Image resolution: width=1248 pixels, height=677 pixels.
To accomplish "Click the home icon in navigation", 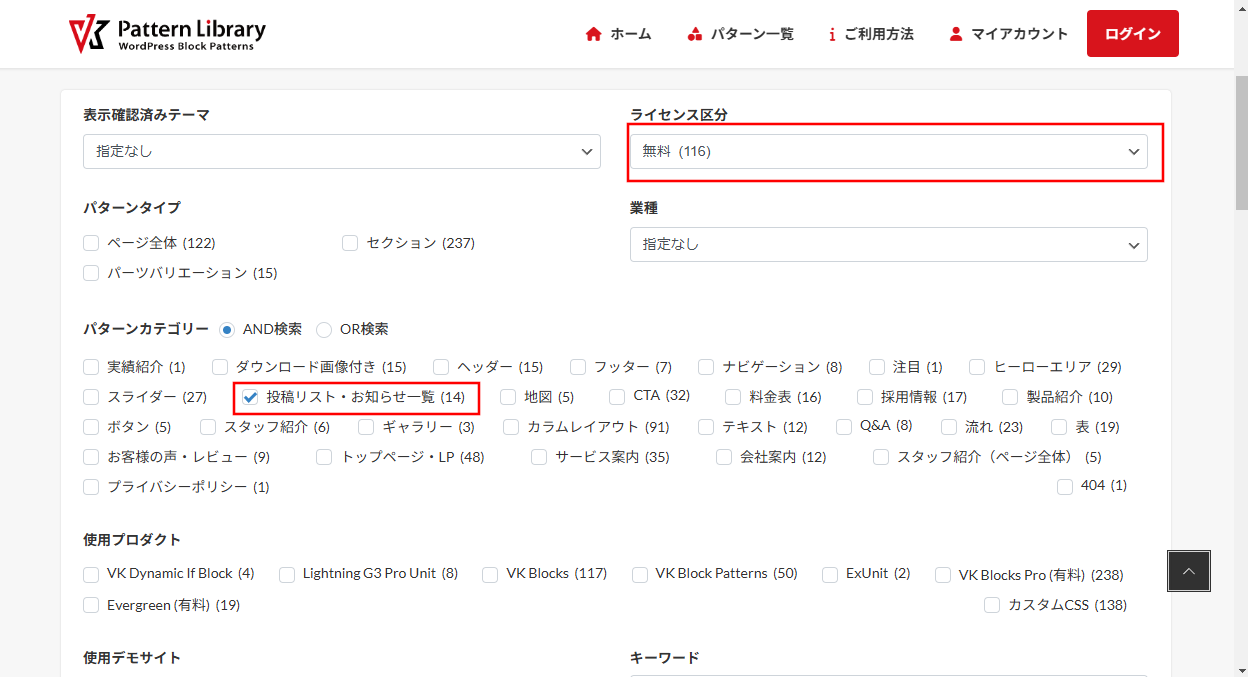I will click(x=593, y=34).
